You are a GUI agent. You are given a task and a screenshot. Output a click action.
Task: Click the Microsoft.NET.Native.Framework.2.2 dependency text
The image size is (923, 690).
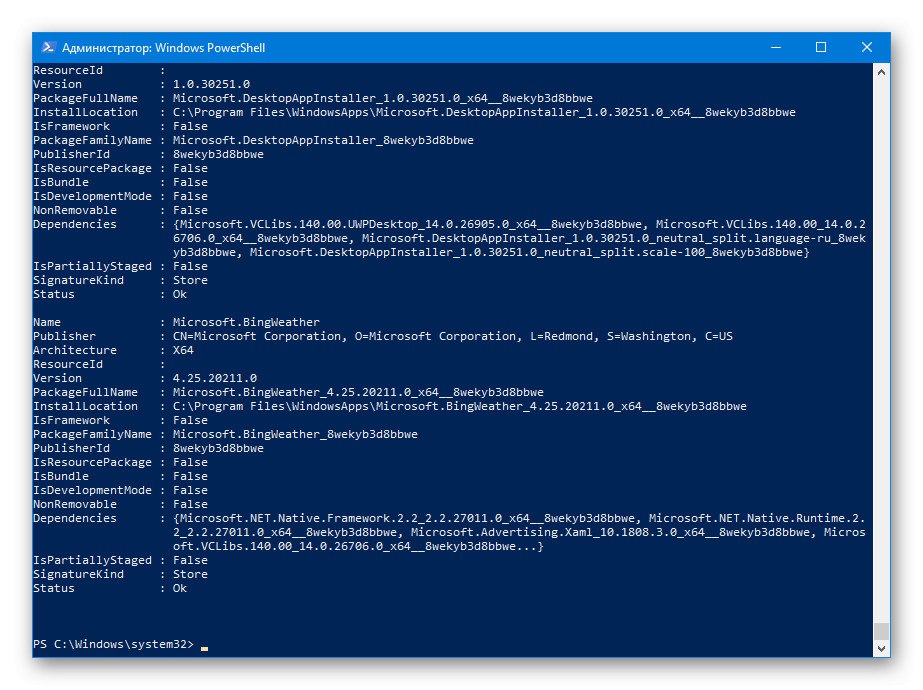pos(407,518)
